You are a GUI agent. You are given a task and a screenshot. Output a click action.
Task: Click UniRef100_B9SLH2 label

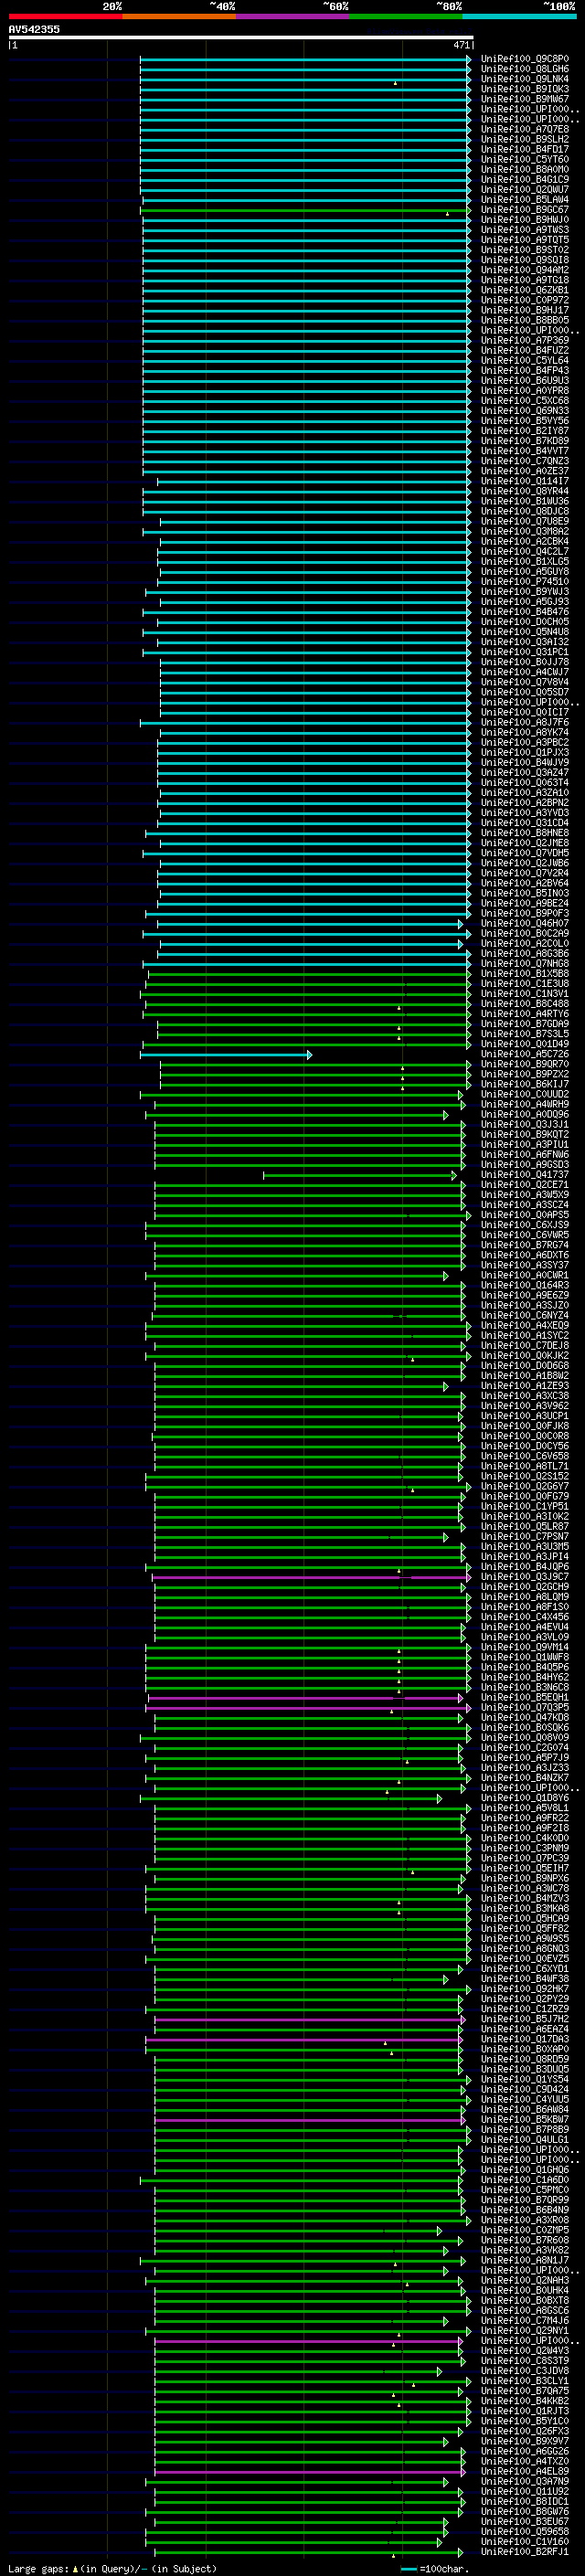[524, 139]
